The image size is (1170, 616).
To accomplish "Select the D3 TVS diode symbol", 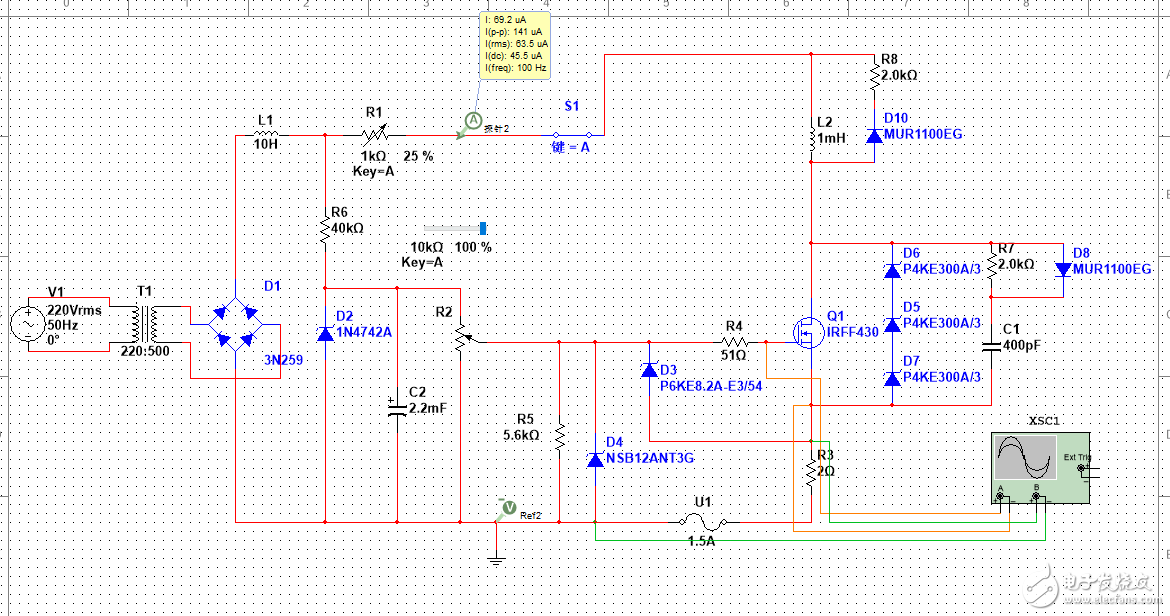I will [649, 369].
